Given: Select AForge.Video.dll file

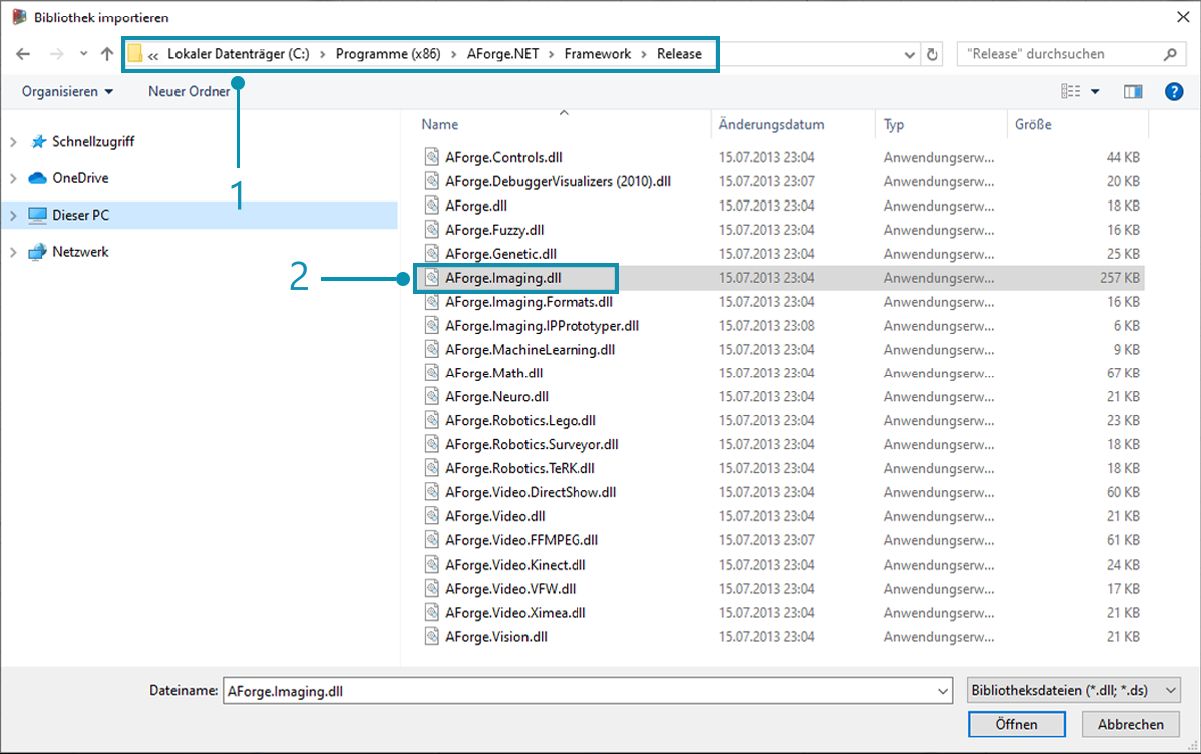Looking at the screenshot, I should pos(495,516).
